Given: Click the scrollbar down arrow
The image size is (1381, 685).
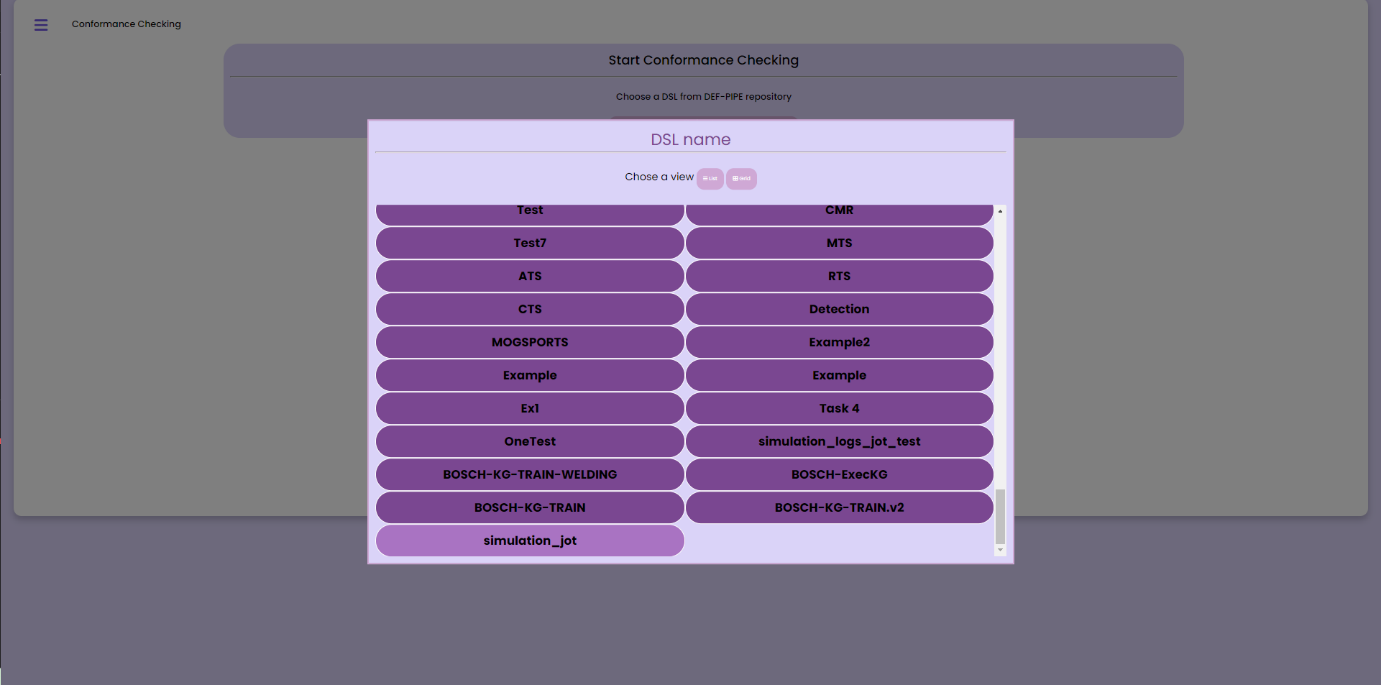Looking at the screenshot, I should 1000,550.
